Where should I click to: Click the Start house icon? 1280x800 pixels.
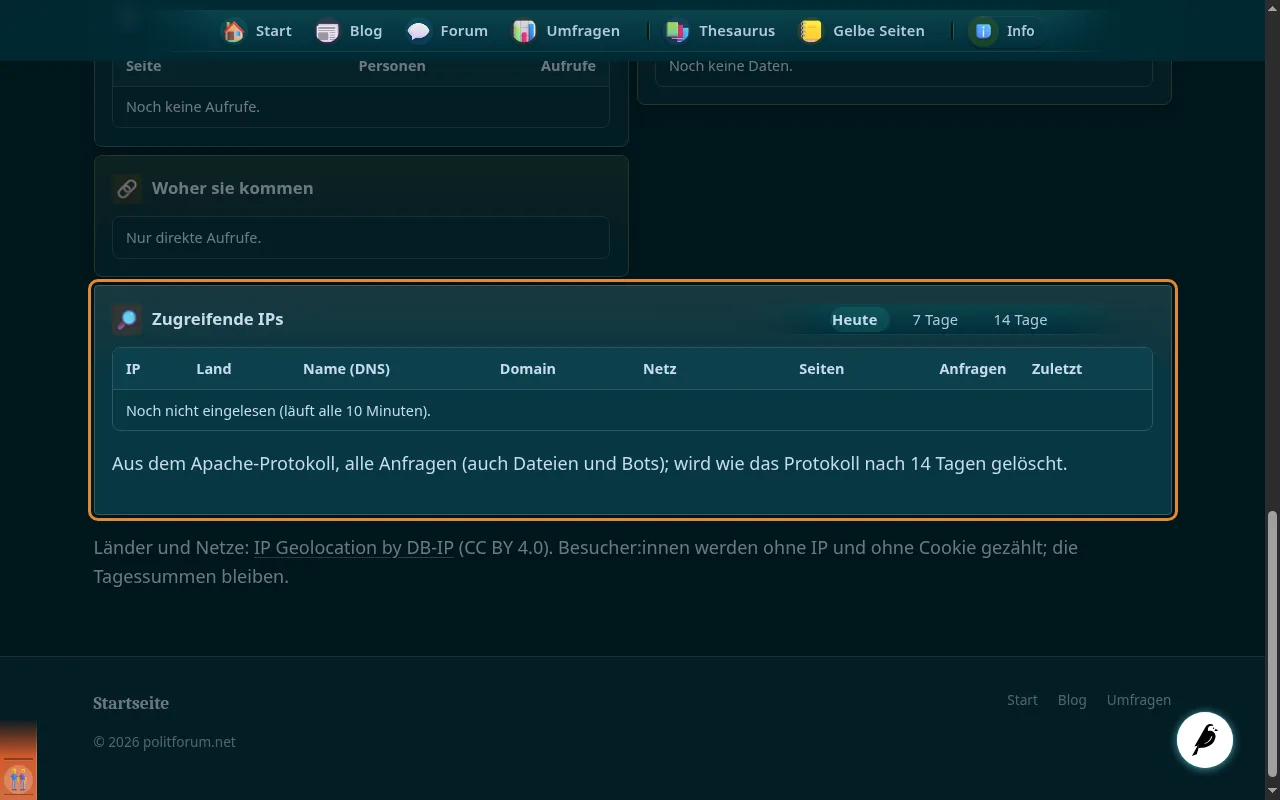pos(234,31)
